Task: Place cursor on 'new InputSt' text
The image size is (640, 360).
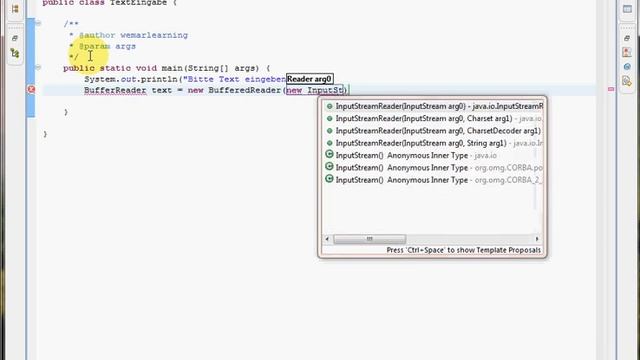Action: 315,90
